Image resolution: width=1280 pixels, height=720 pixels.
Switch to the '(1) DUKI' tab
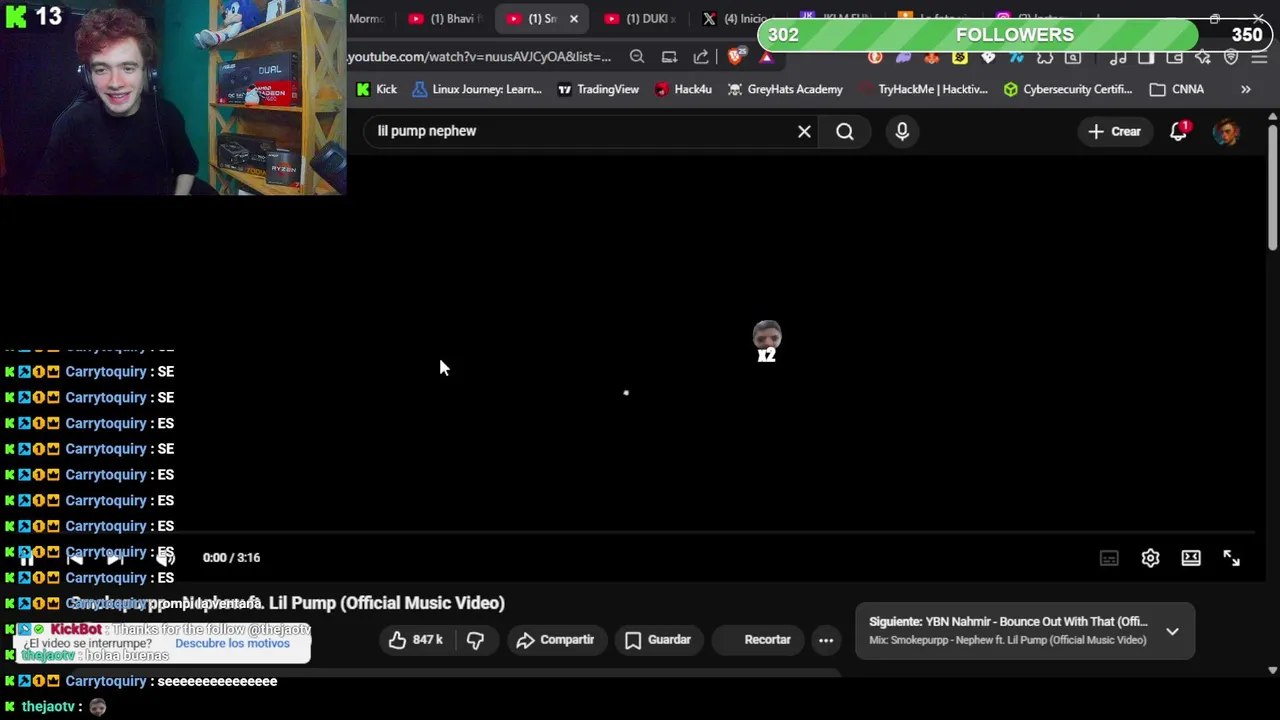[x=641, y=19]
